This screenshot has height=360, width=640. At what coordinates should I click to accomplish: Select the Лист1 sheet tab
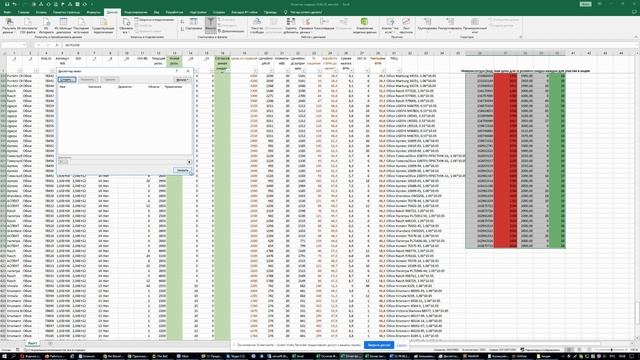click(33, 344)
